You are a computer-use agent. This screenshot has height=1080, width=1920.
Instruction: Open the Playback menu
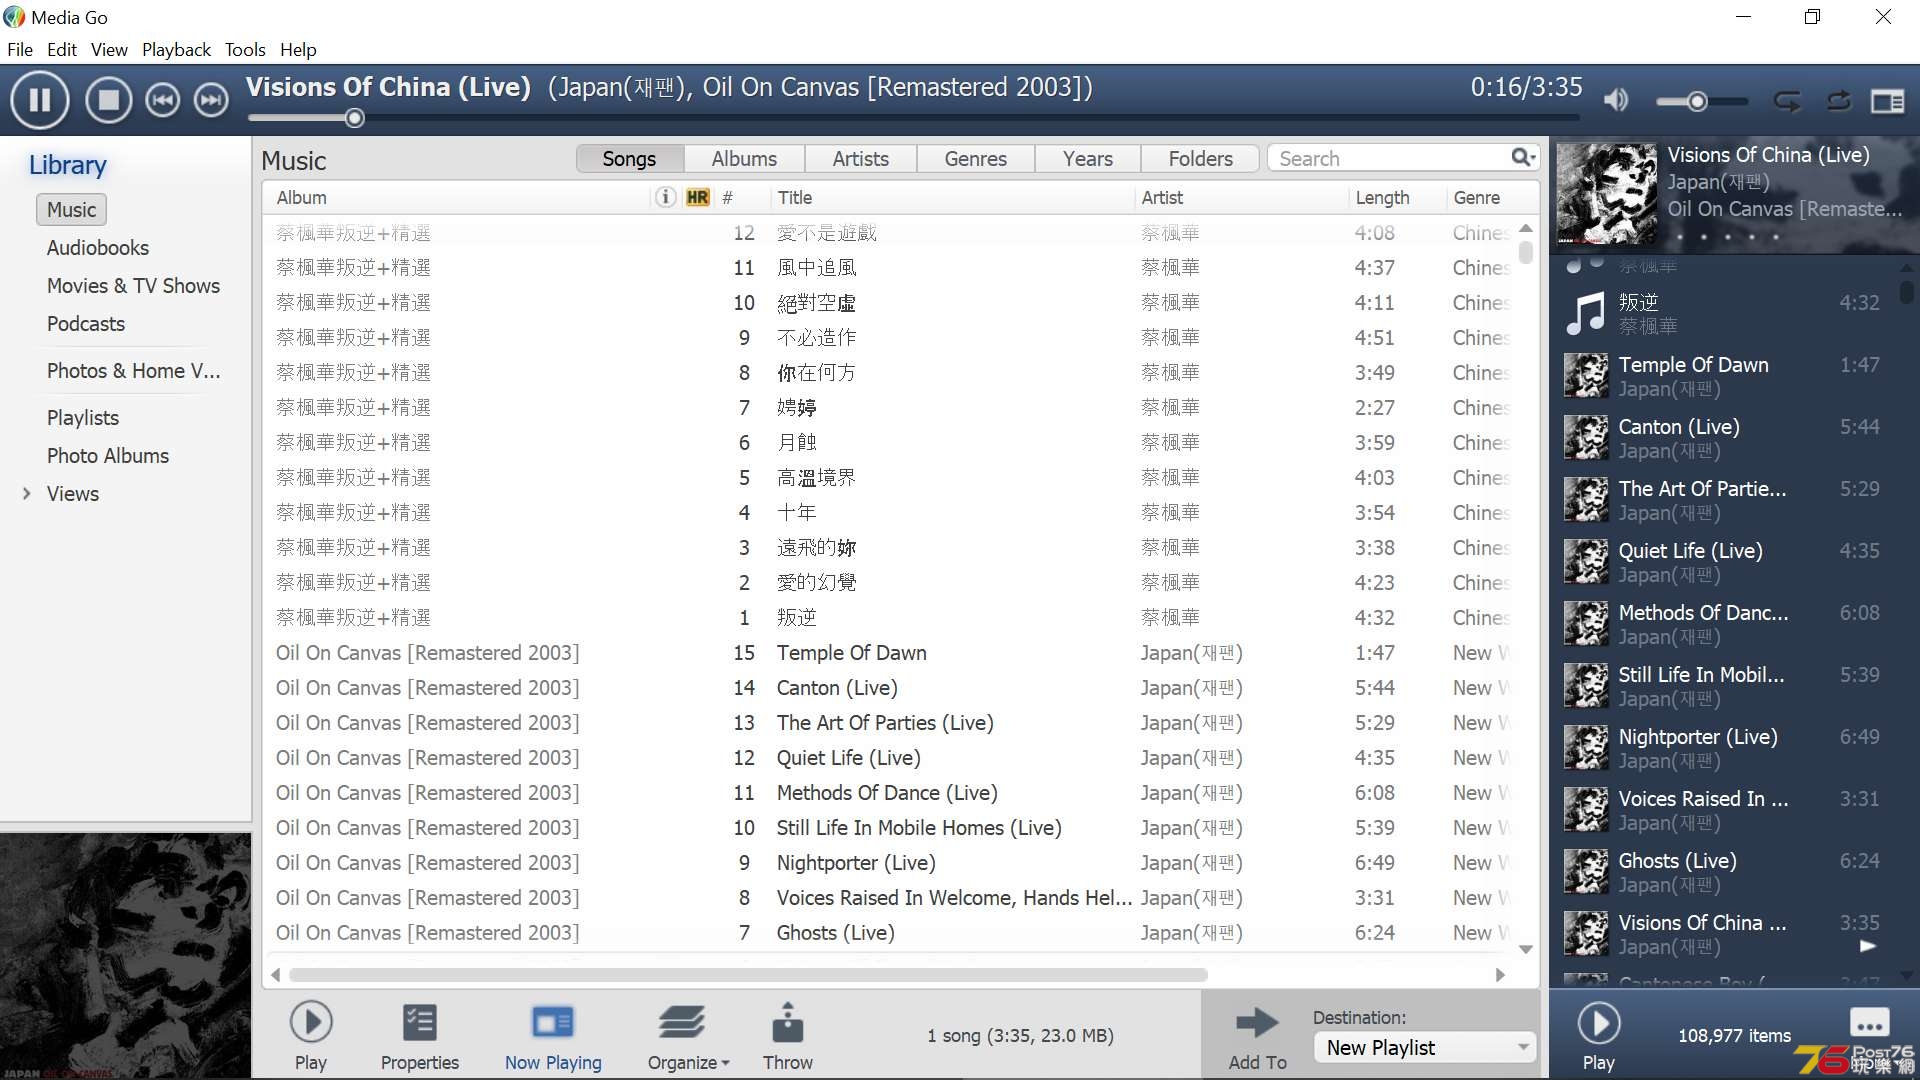[176, 49]
